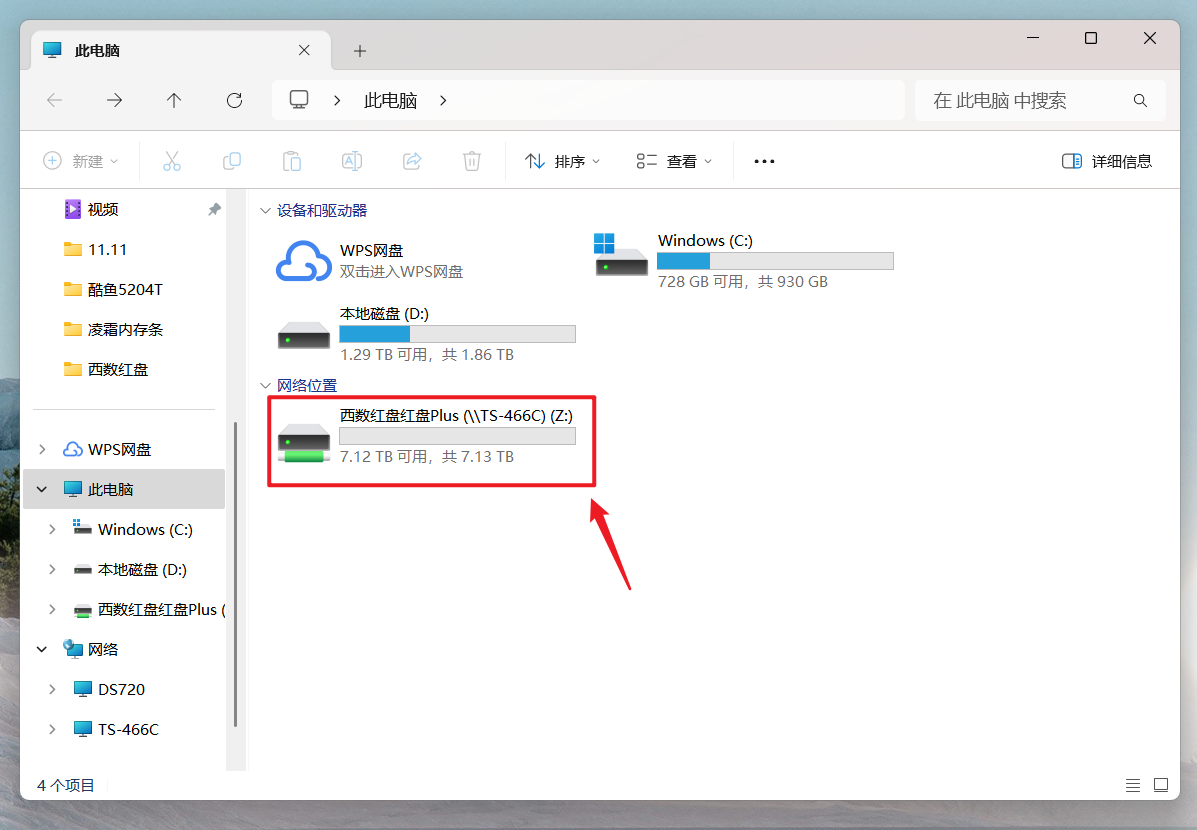Screen dimensions: 1197x830
Task: Open the 新建 dropdown menu
Action: pyautogui.click(x=81, y=161)
